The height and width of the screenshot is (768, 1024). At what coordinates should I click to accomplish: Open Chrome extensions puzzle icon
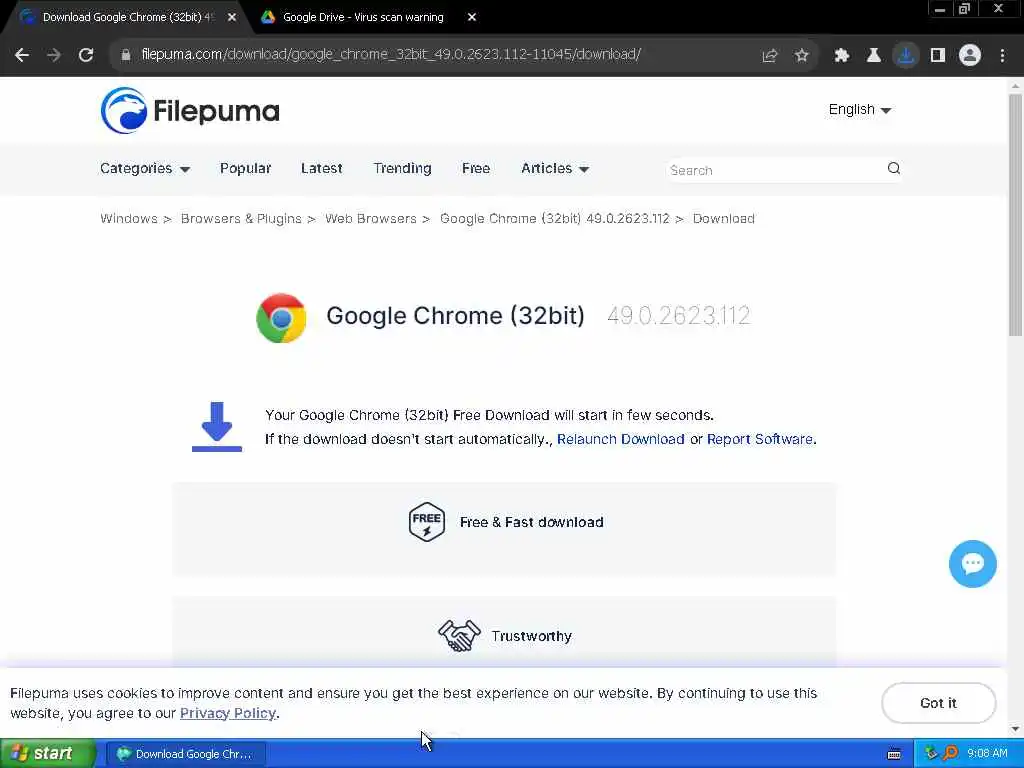pyautogui.click(x=841, y=56)
